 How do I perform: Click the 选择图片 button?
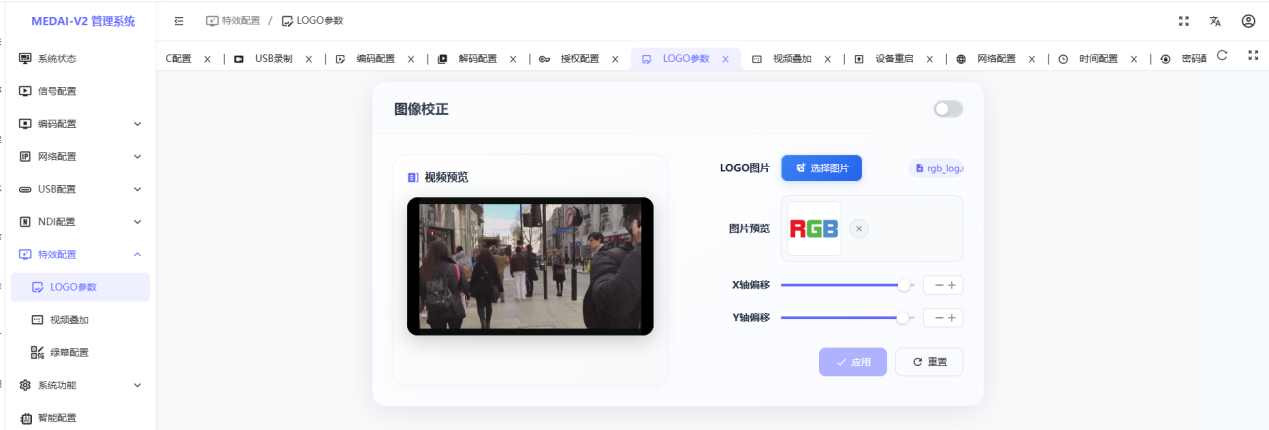click(x=821, y=168)
